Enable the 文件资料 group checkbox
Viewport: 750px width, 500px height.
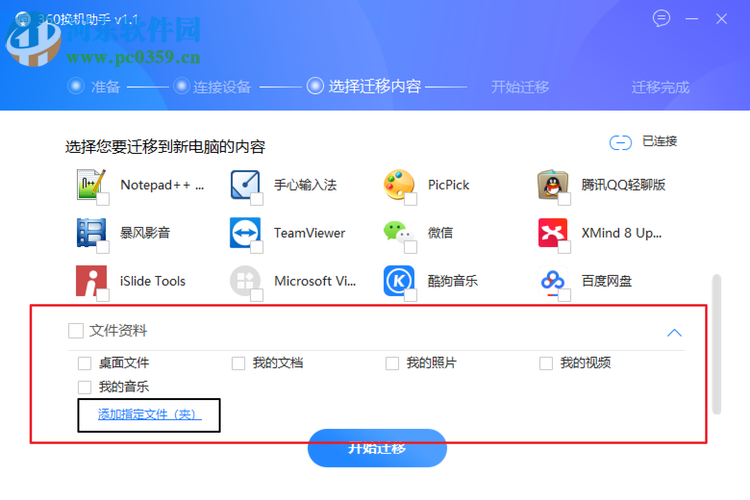[x=76, y=331]
